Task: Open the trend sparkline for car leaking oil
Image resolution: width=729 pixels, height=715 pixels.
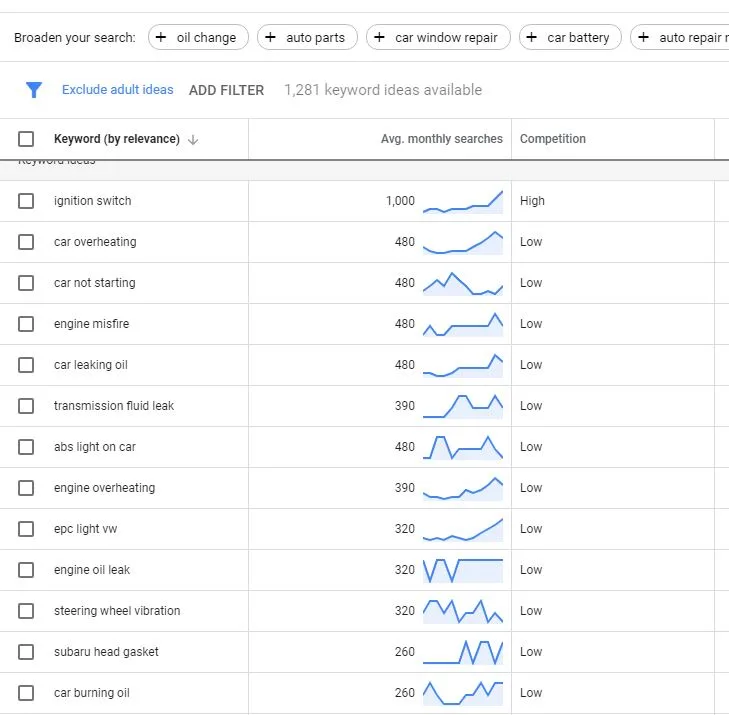Action: [463, 365]
